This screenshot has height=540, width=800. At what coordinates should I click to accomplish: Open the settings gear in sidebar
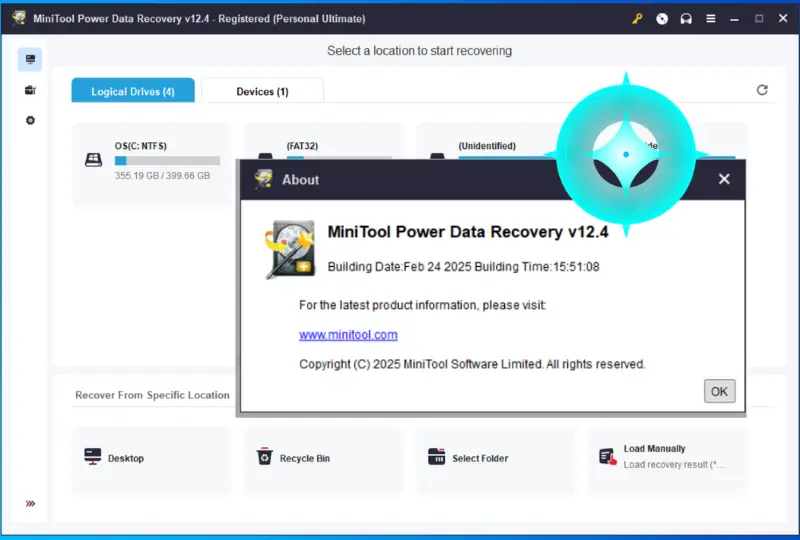point(30,120)
